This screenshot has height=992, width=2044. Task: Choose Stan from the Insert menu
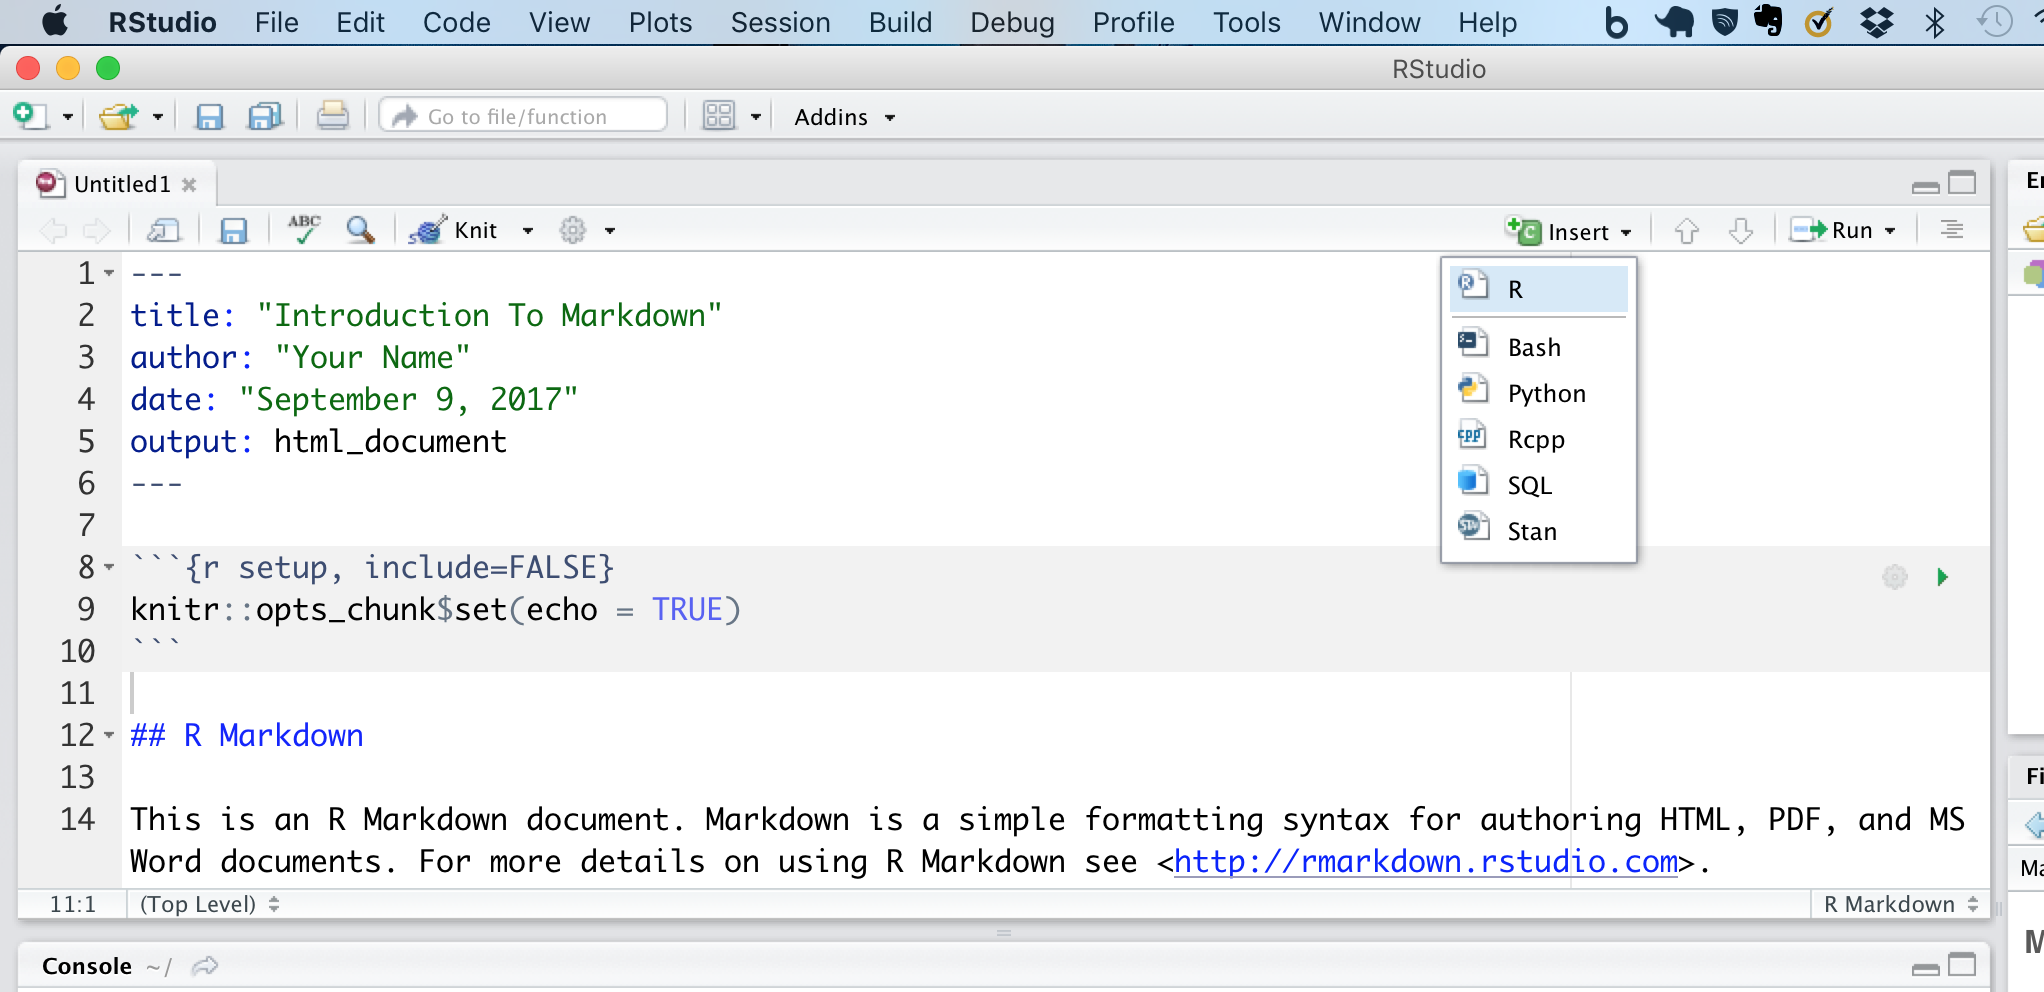(1539, 531)
